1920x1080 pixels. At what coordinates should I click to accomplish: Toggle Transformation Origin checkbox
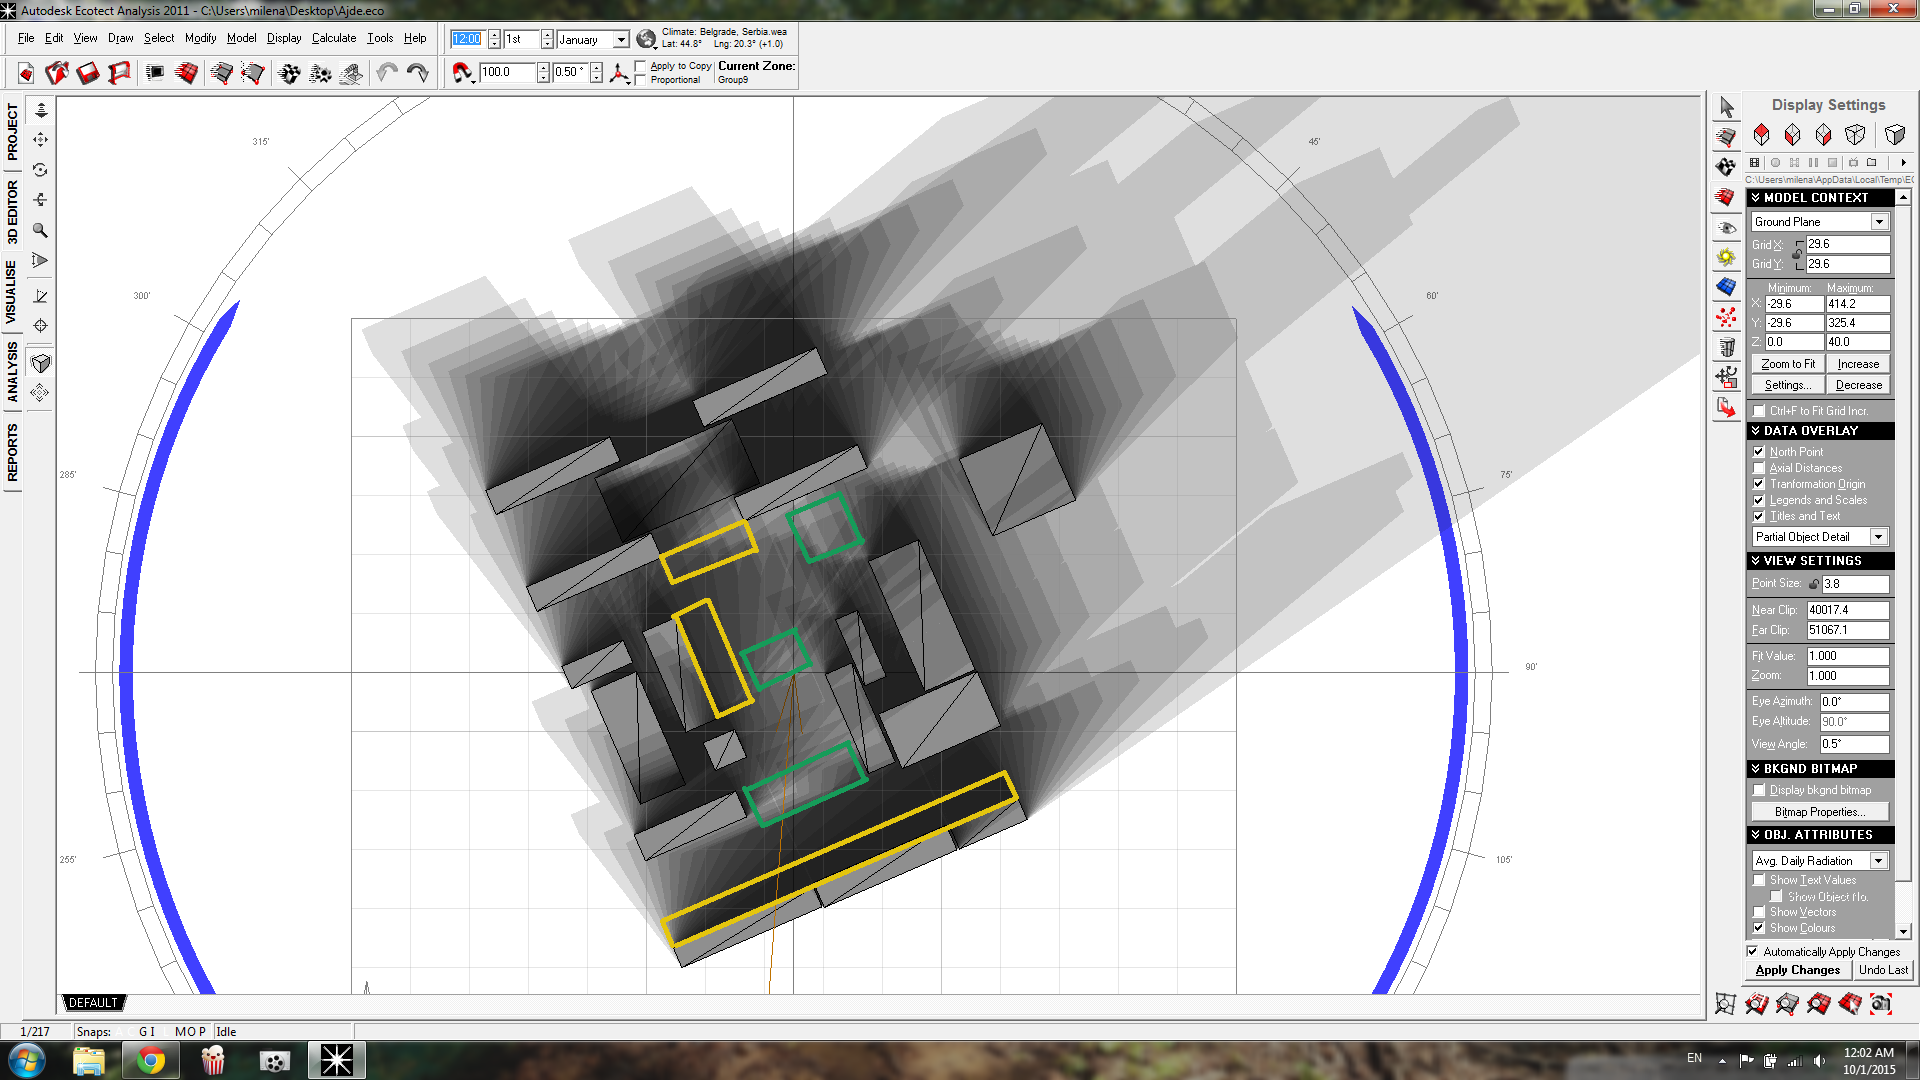(1759, 484)
